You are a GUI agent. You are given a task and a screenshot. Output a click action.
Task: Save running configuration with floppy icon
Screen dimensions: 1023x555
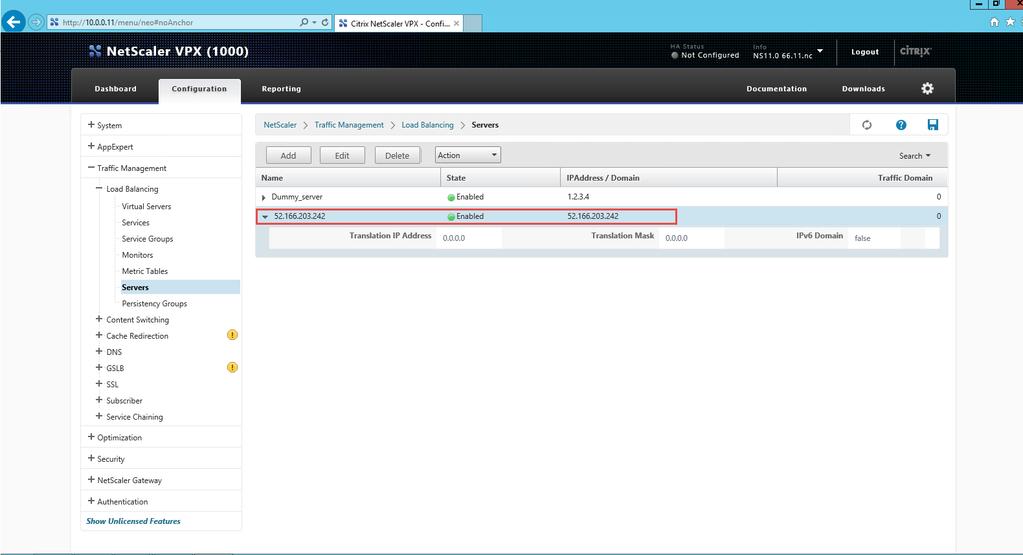click(x=932, y=125)
